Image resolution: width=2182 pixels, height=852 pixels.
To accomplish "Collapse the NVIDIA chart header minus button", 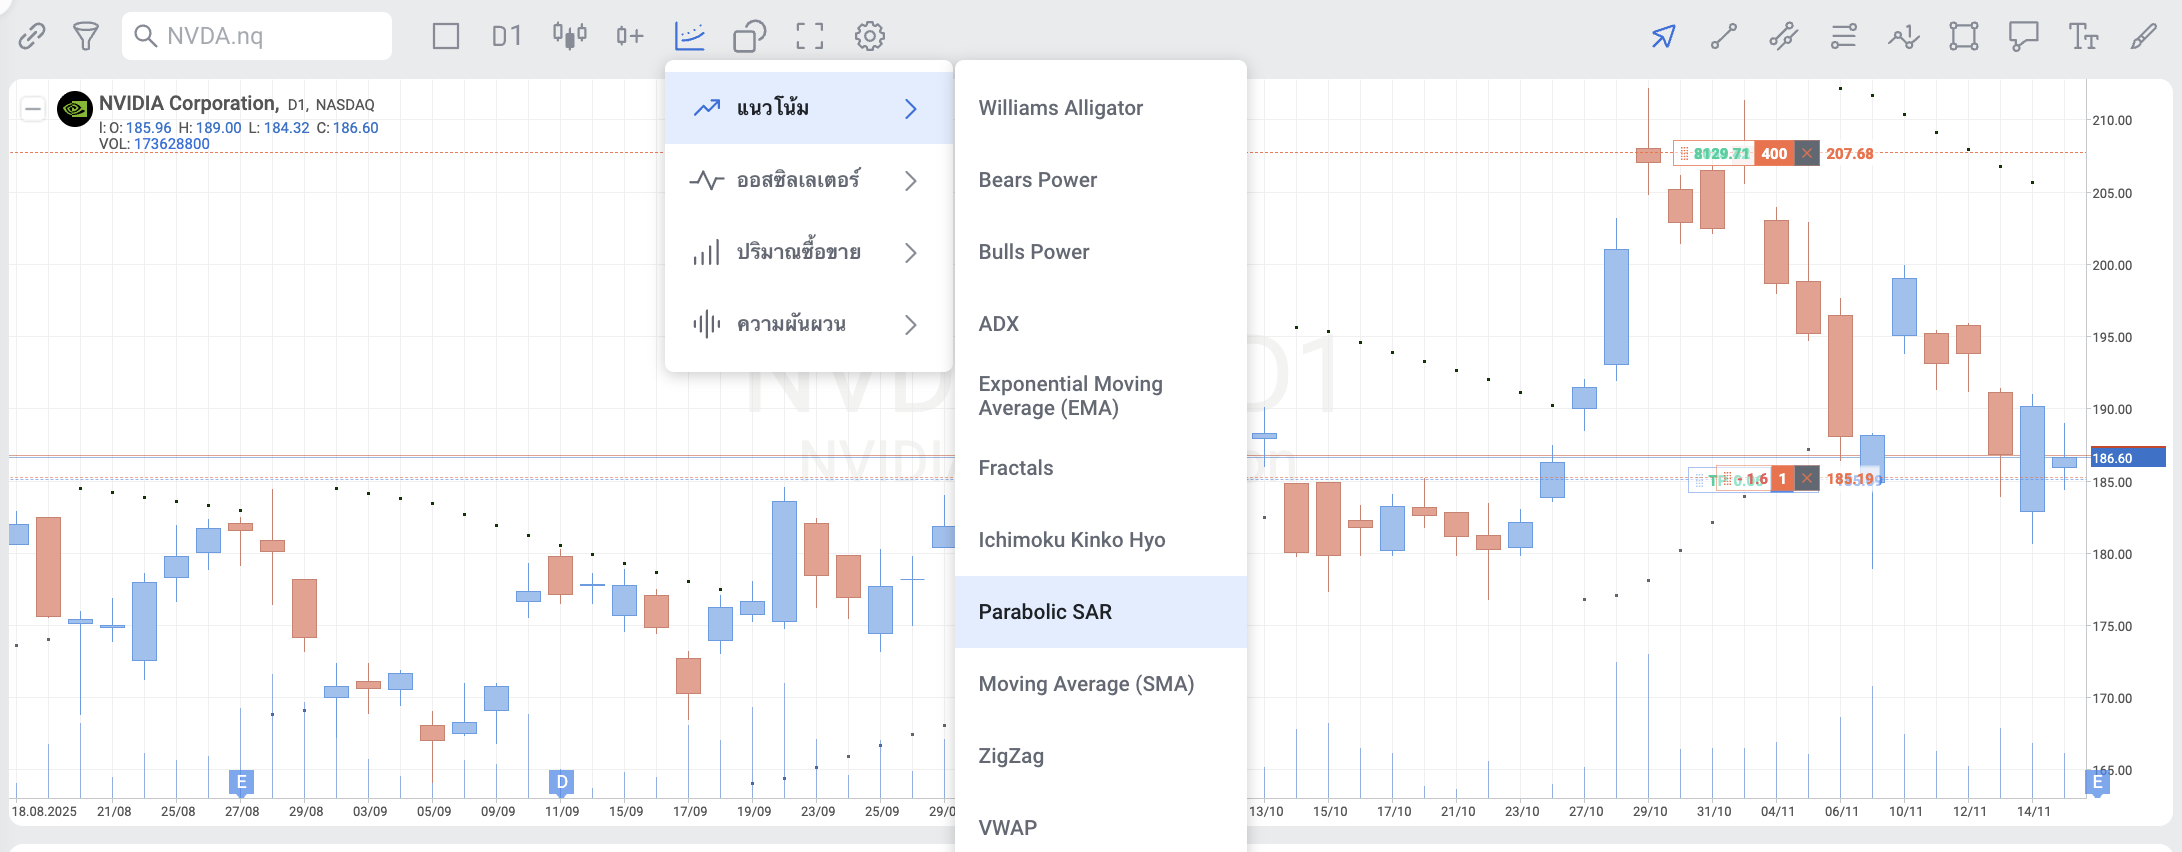I will pos(33,108).
